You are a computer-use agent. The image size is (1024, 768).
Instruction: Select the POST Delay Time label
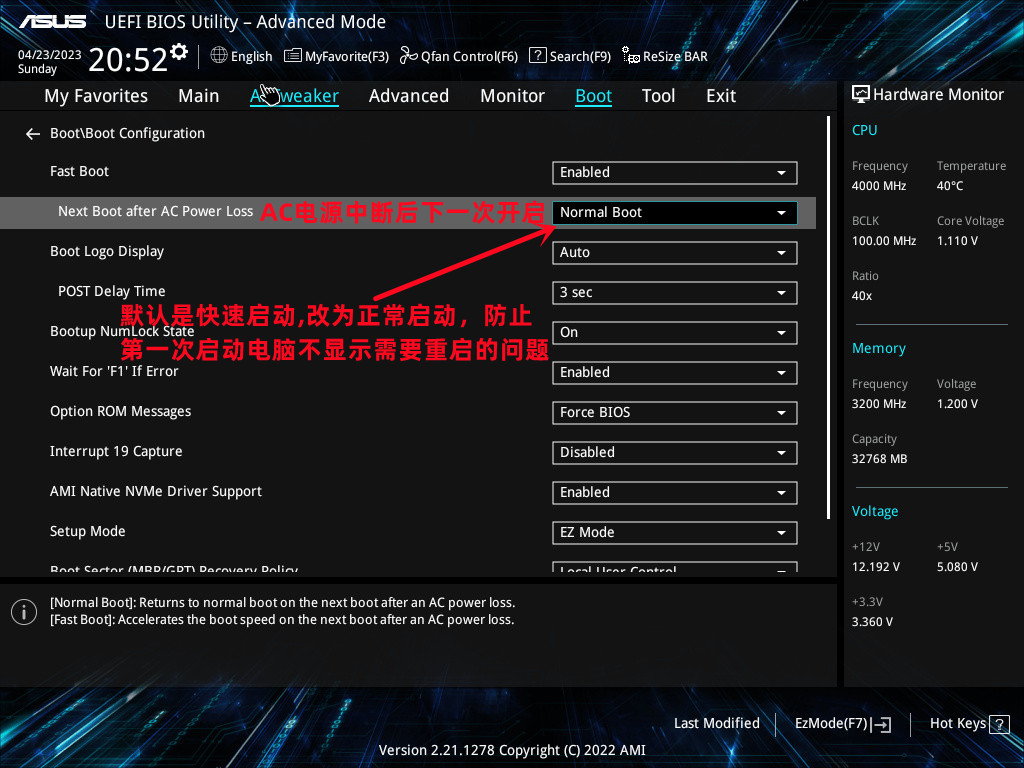(112, 292)
